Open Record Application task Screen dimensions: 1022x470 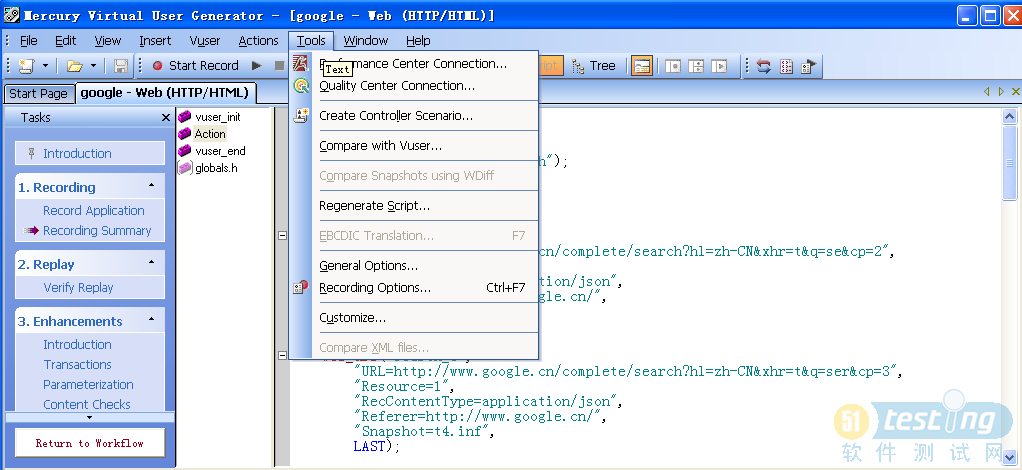coord(94,211)
